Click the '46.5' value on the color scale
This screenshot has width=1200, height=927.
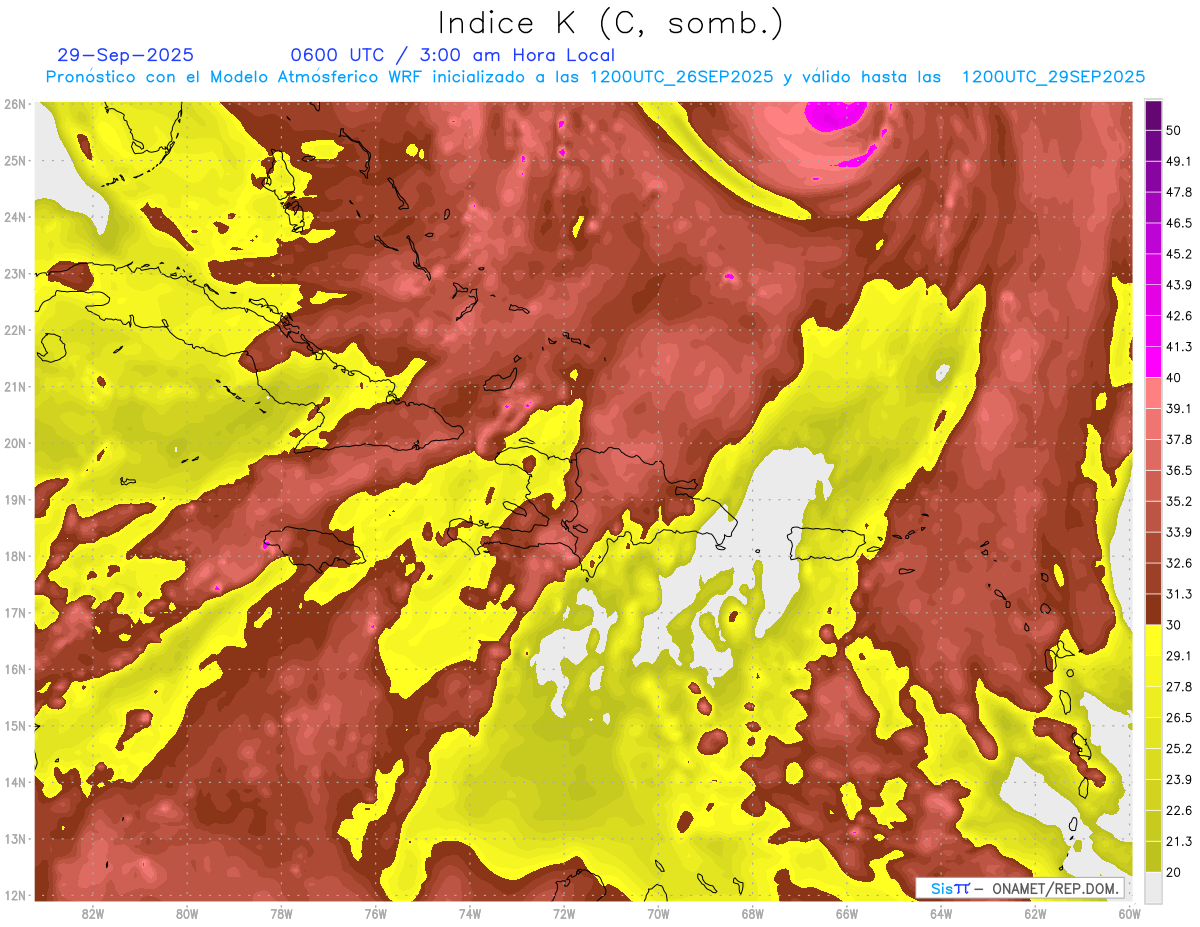click(x=1178, y=223)
